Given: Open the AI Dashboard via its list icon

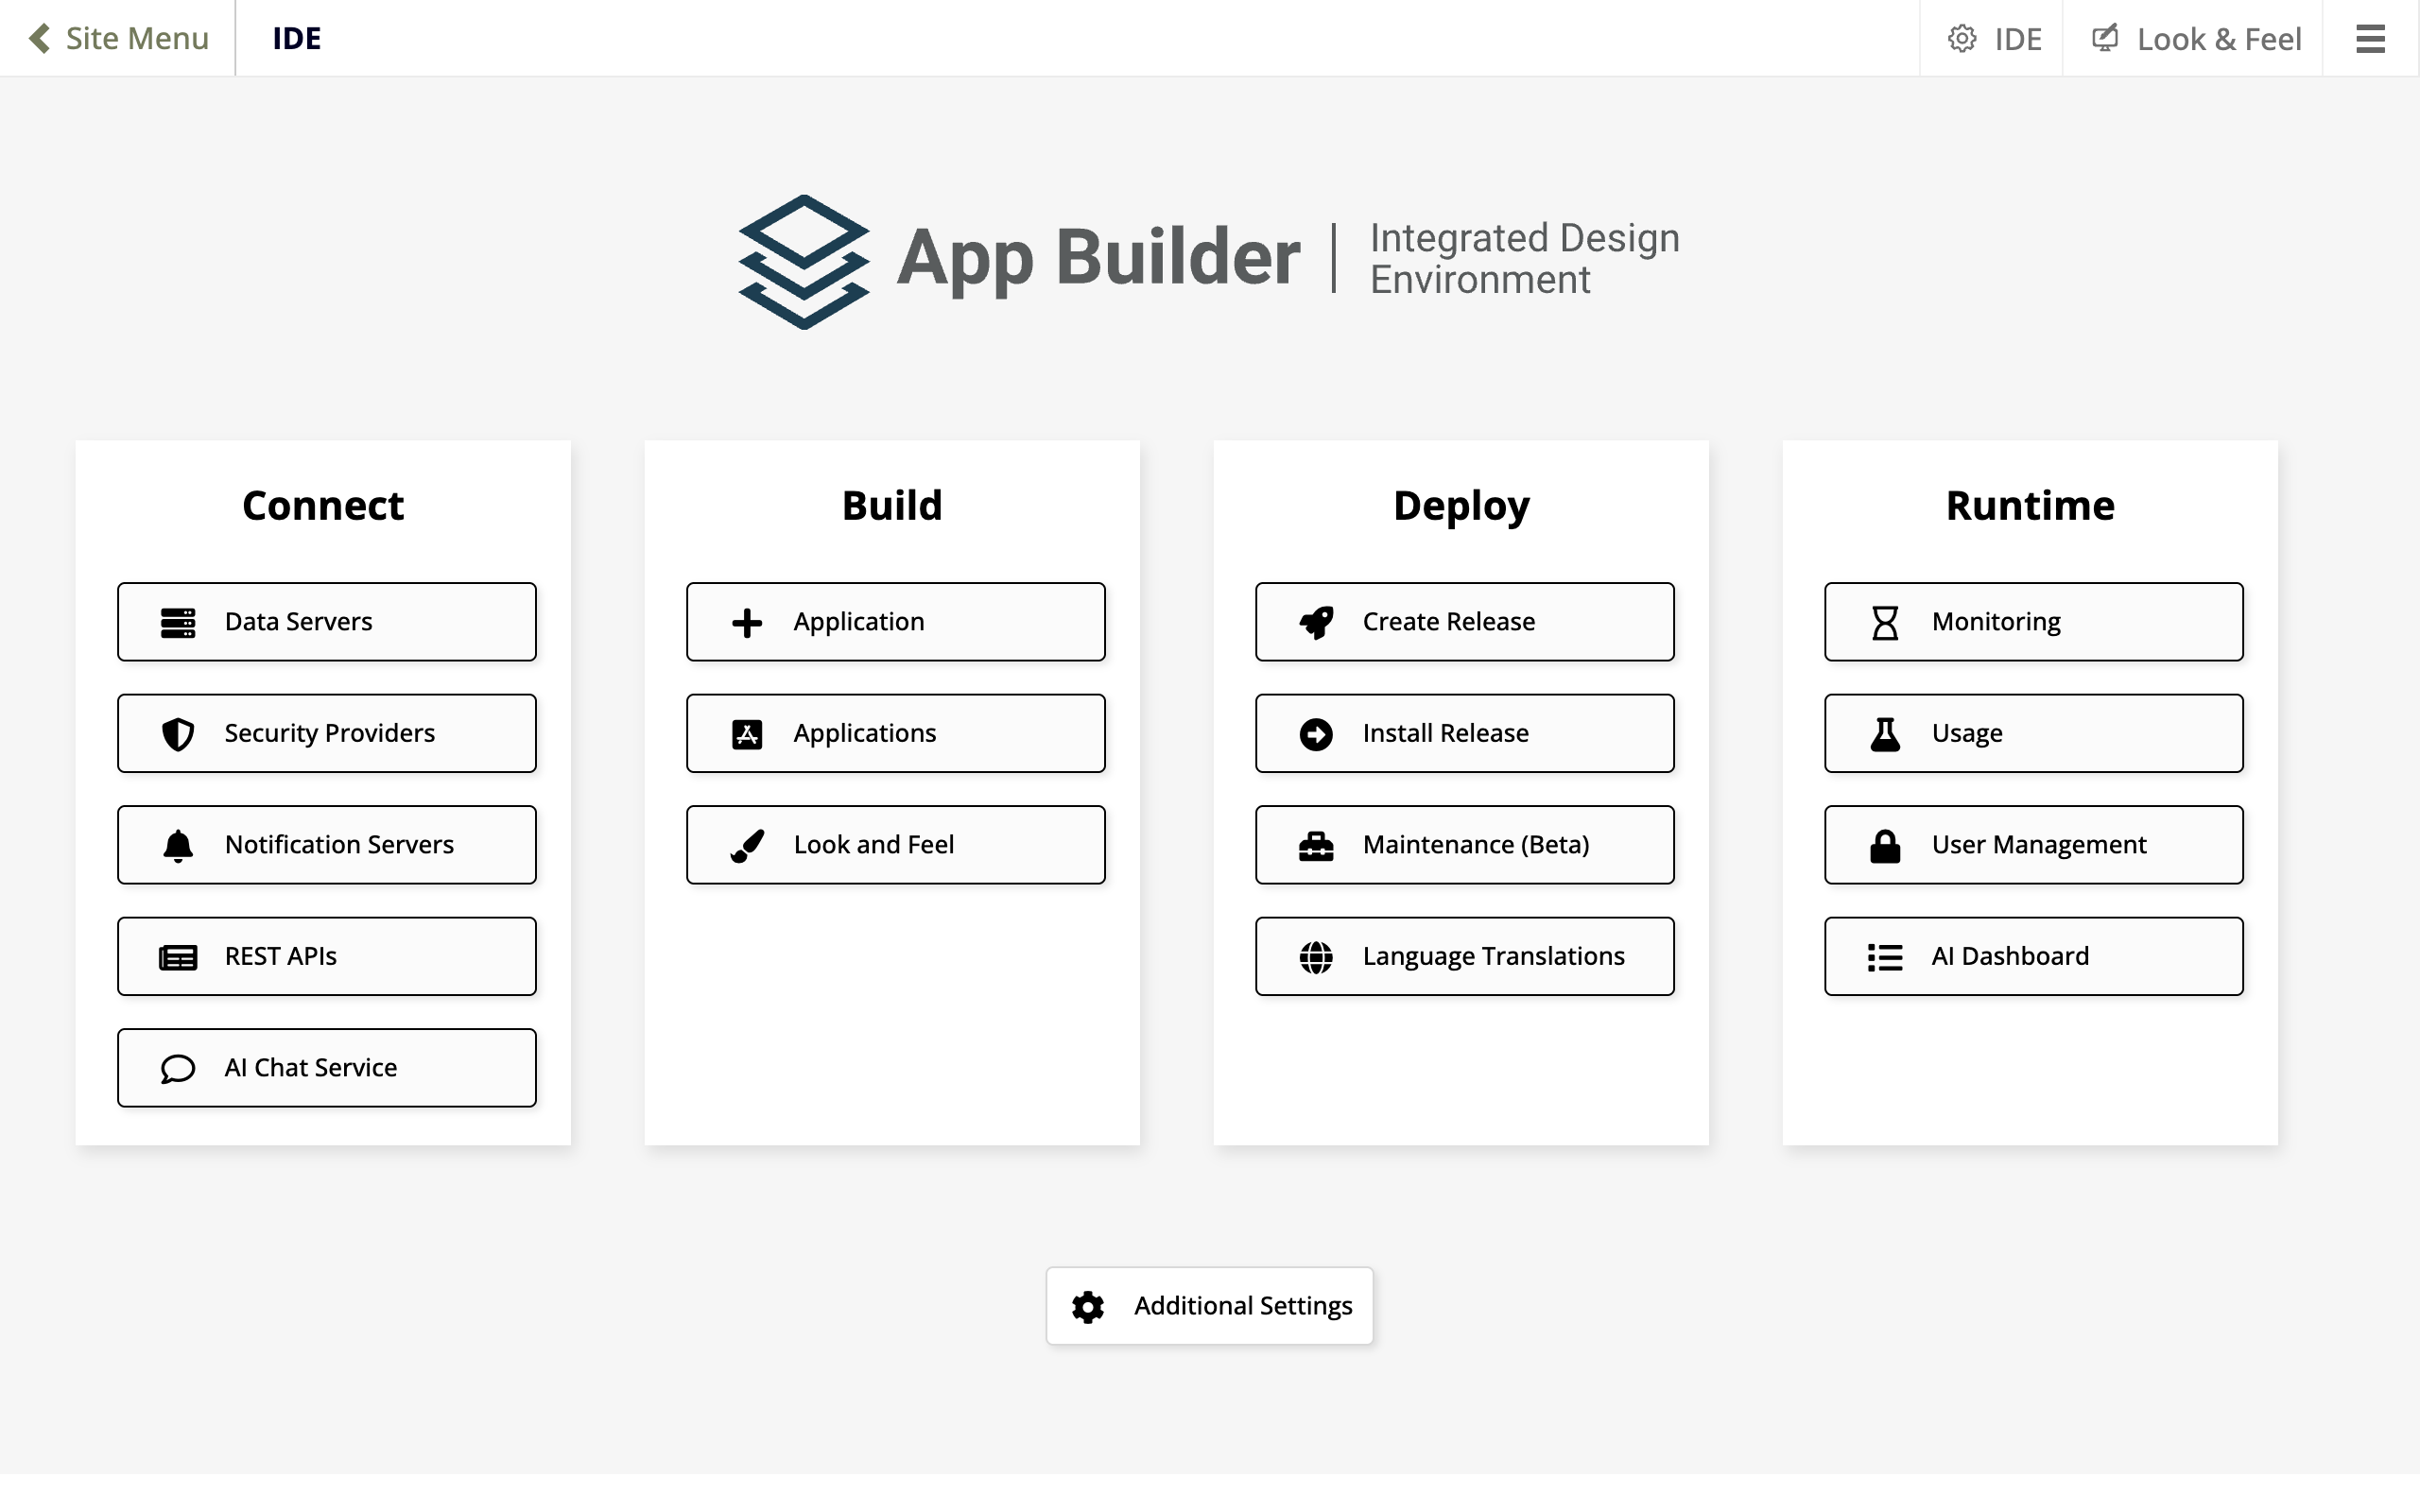Looking at the screenshot, I should (1884, 956).
